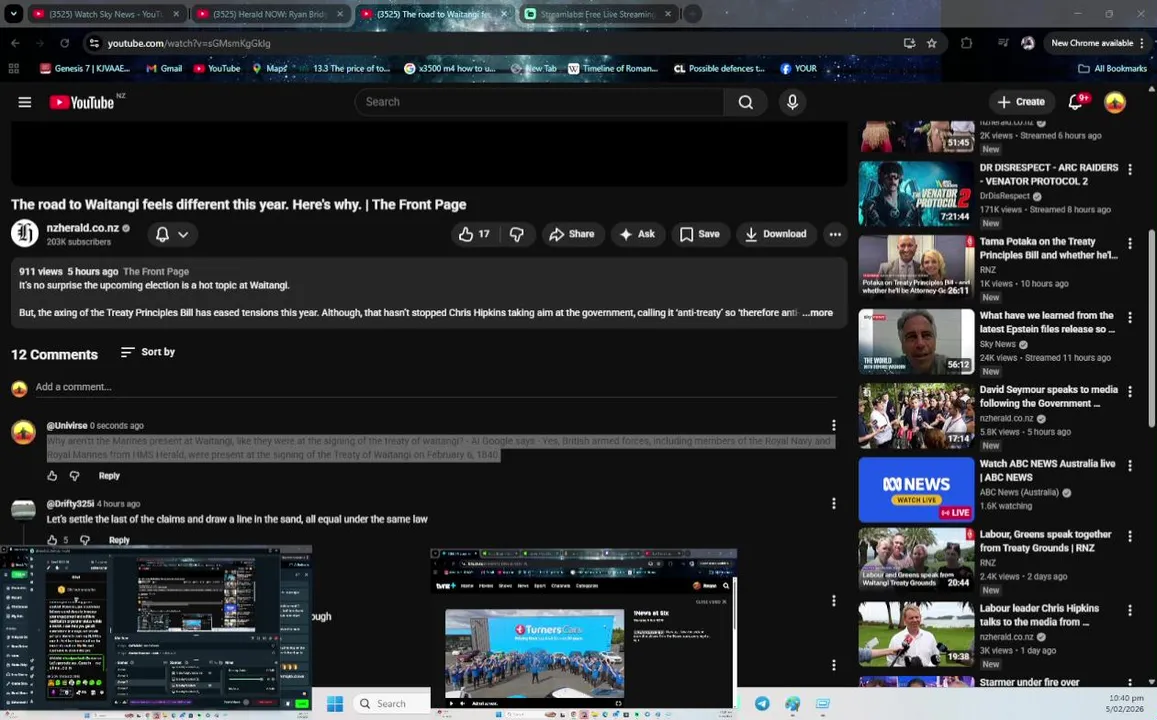The width and height of the screenshot is (1157, 720).
Task: Open options for Tama Potaka video
Action: 1130,243
